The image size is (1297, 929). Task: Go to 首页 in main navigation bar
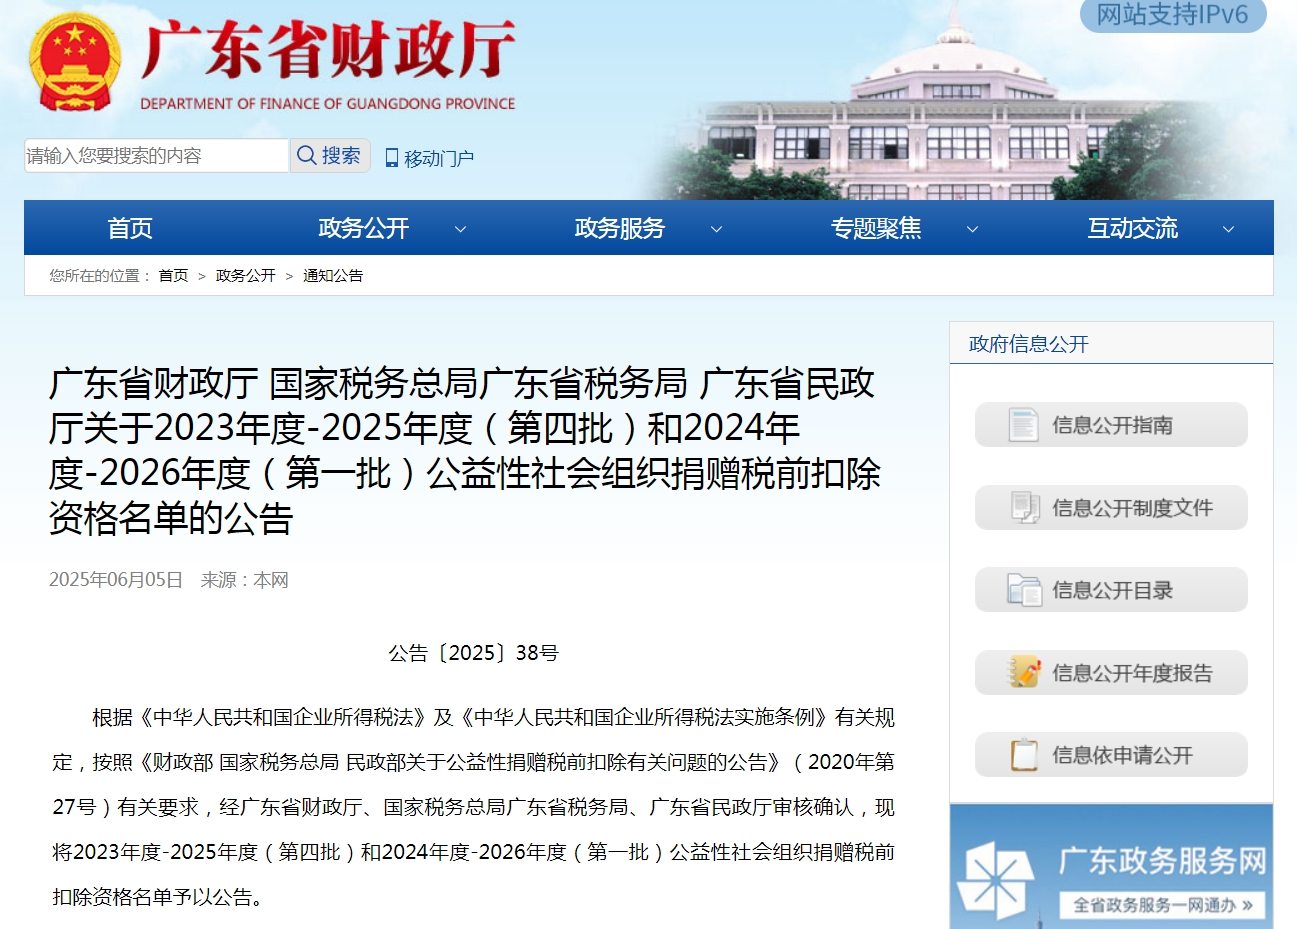click(130, 229)
